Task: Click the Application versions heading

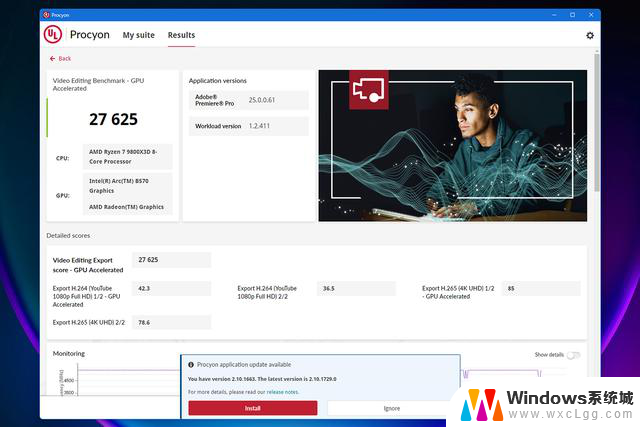Action: point(218,81)
